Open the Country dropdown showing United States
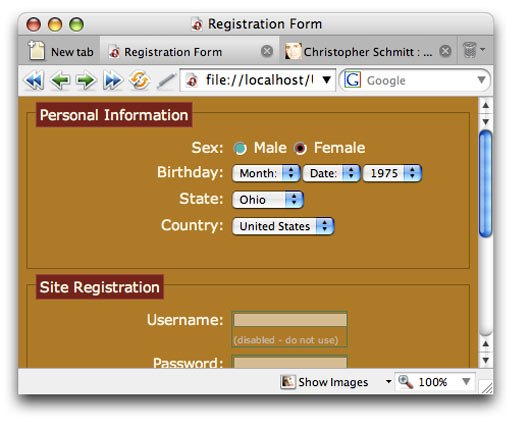 click(x=283, y=226)
